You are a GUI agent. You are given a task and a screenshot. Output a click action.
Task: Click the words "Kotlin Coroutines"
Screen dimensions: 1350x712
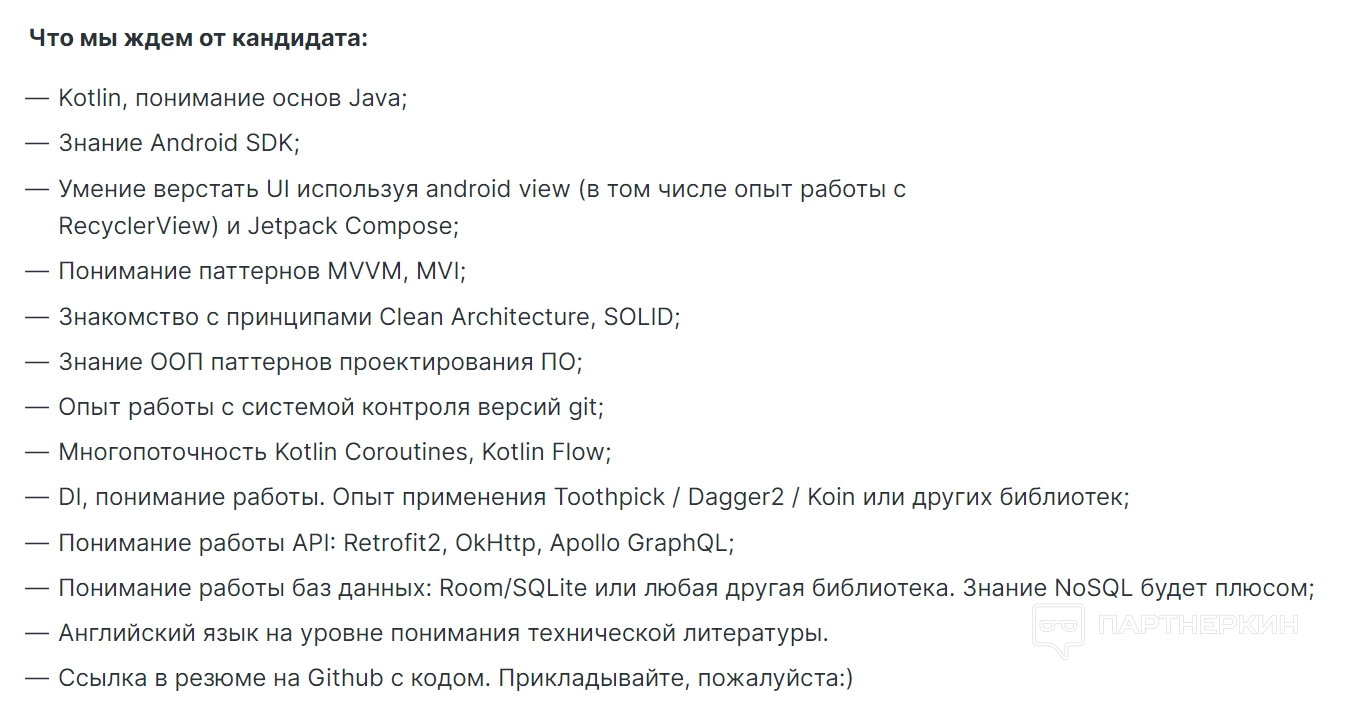pyautogui.click(x=371, y=452)
